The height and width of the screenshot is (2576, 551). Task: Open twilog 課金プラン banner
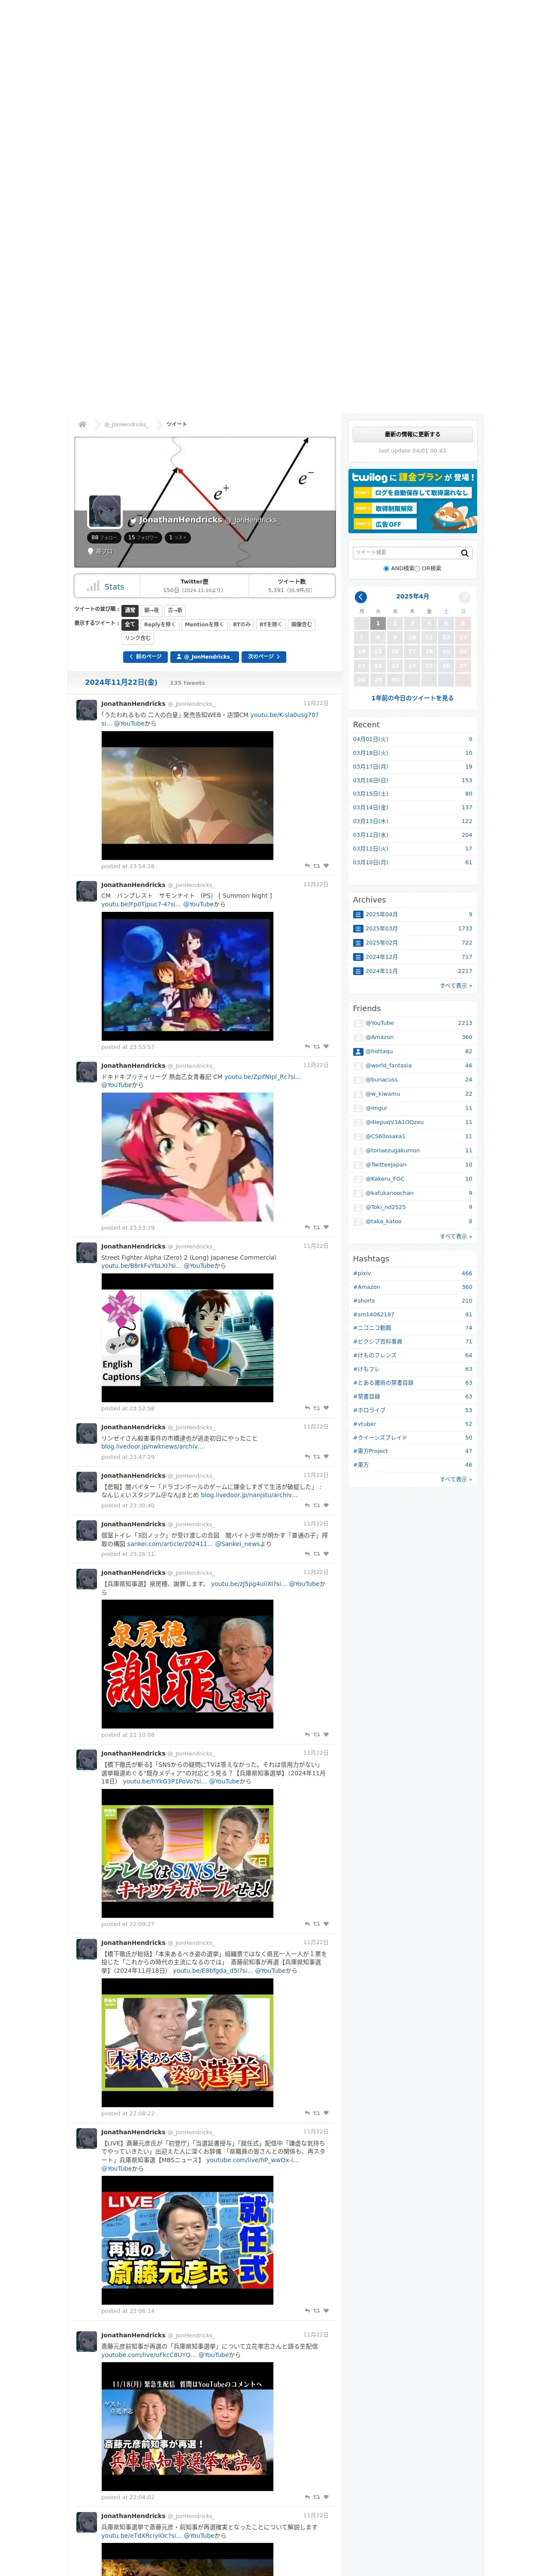(x=412, y=501)
